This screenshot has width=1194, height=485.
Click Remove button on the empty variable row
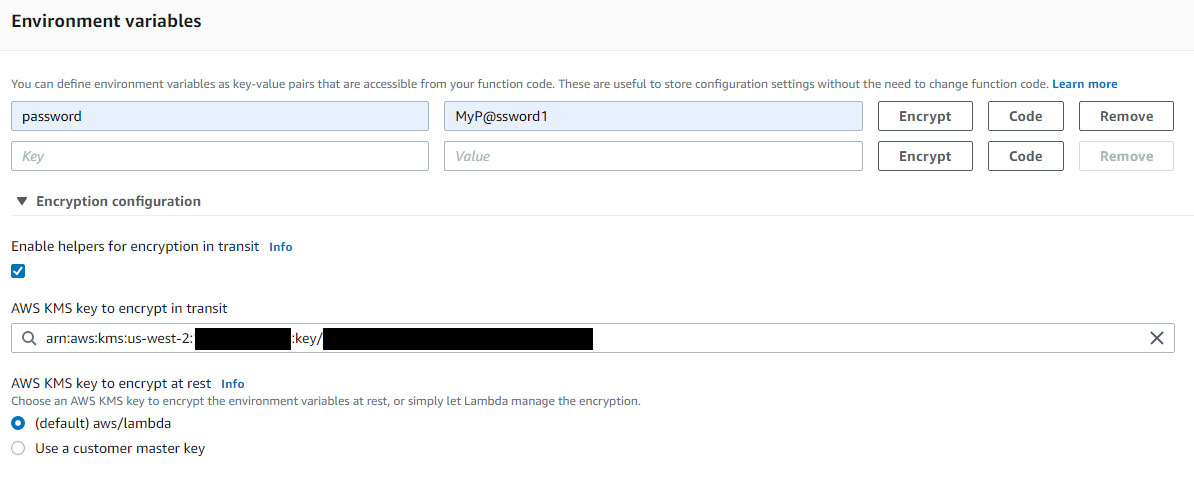[1126, 156]
